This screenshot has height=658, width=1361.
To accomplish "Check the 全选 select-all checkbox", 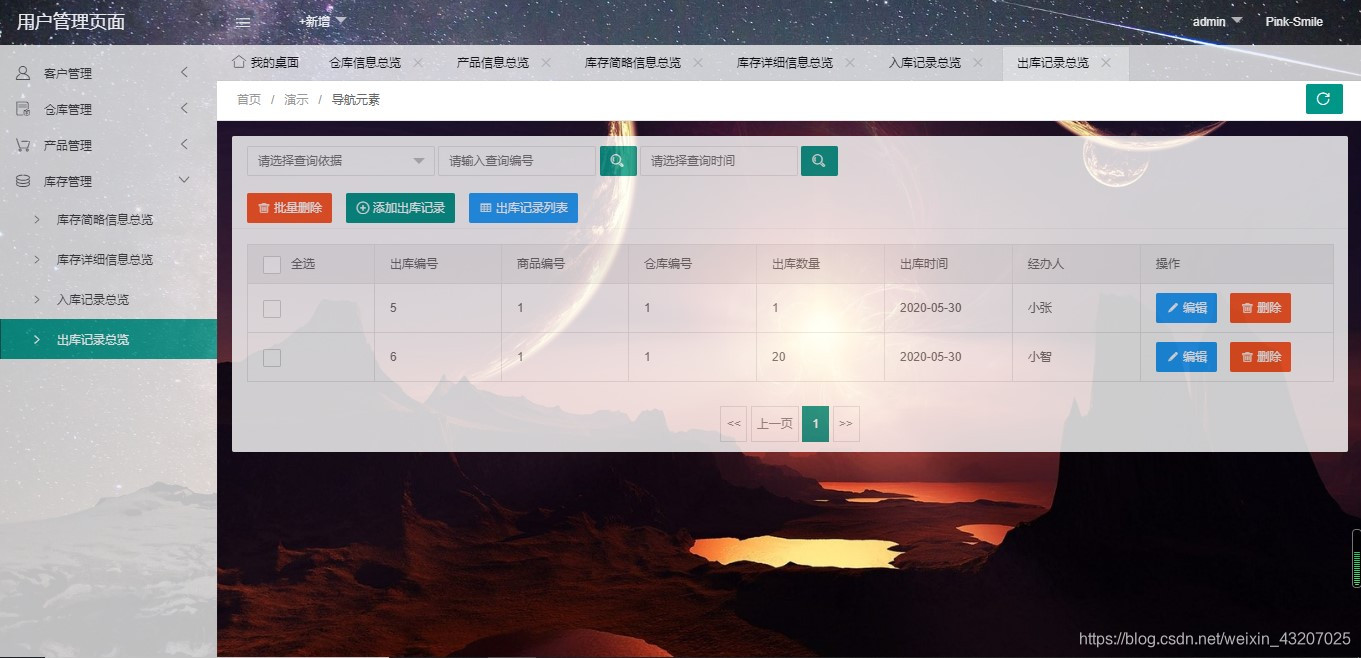I will [x=271, y=263].
